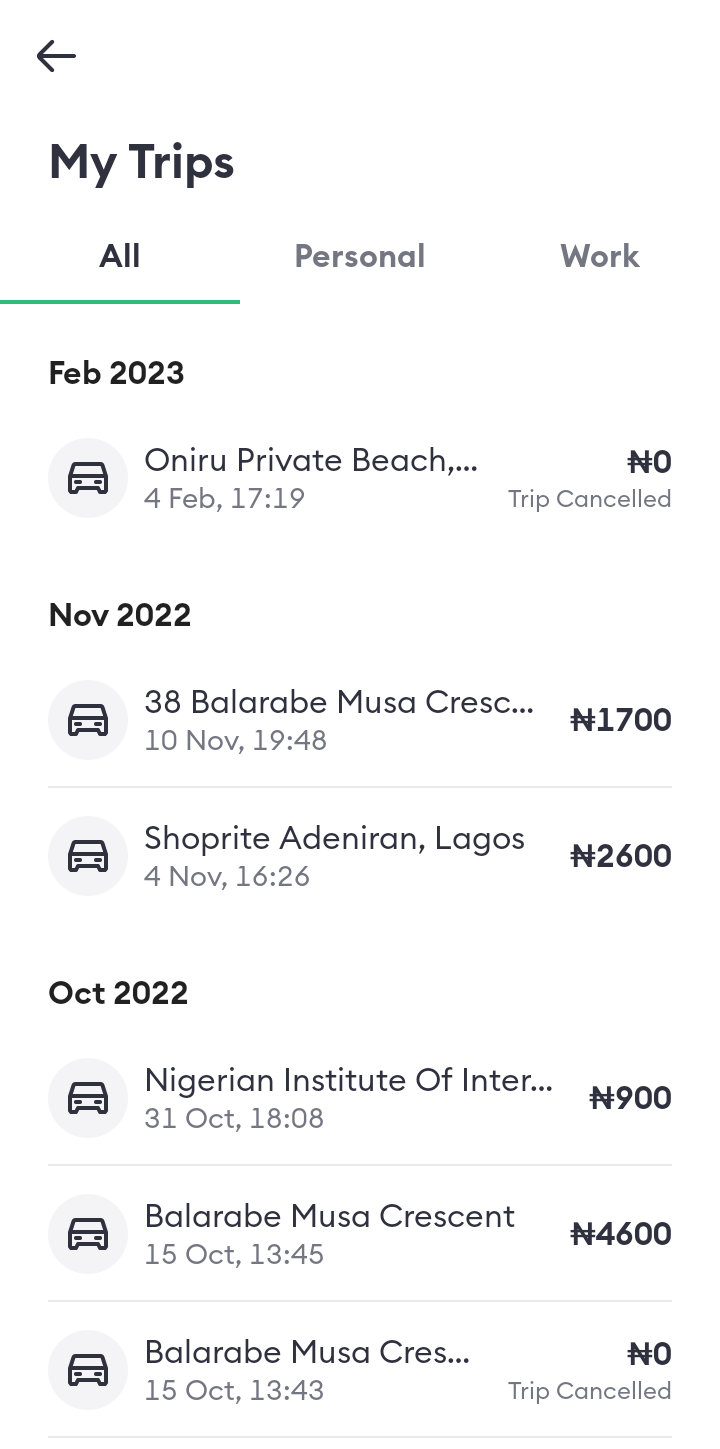Switch to the Work tab
The image size is (720, 1449).
599,256
